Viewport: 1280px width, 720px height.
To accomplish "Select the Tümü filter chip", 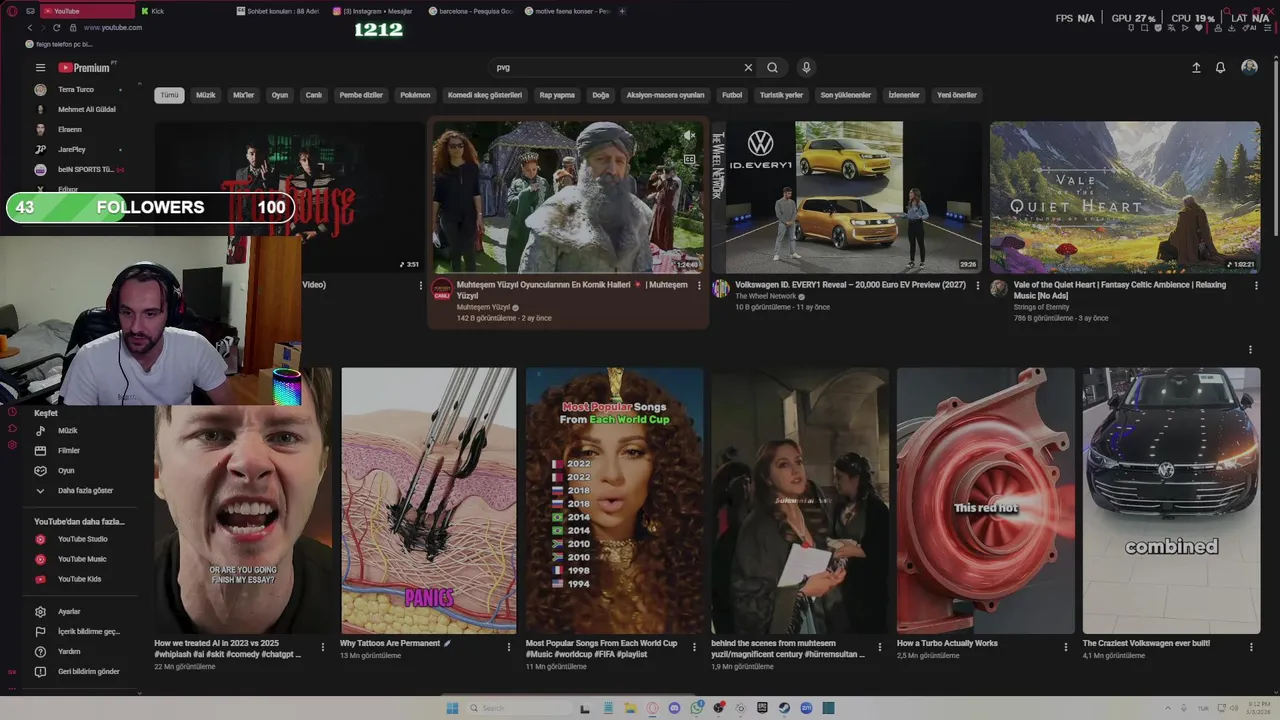I will point(169,95).
